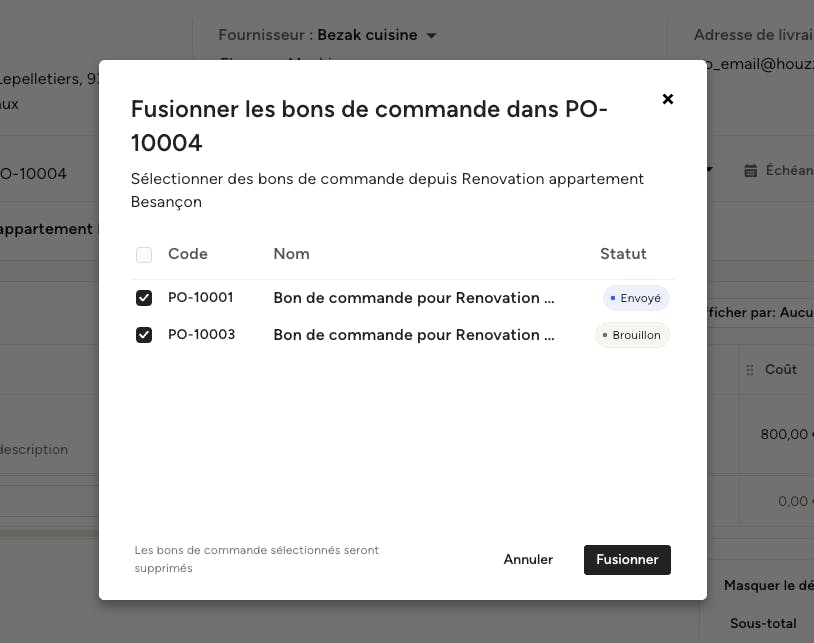814x643 pixels.
Task: Select the PO-10003 order name
Action: [x=414, y=335]
